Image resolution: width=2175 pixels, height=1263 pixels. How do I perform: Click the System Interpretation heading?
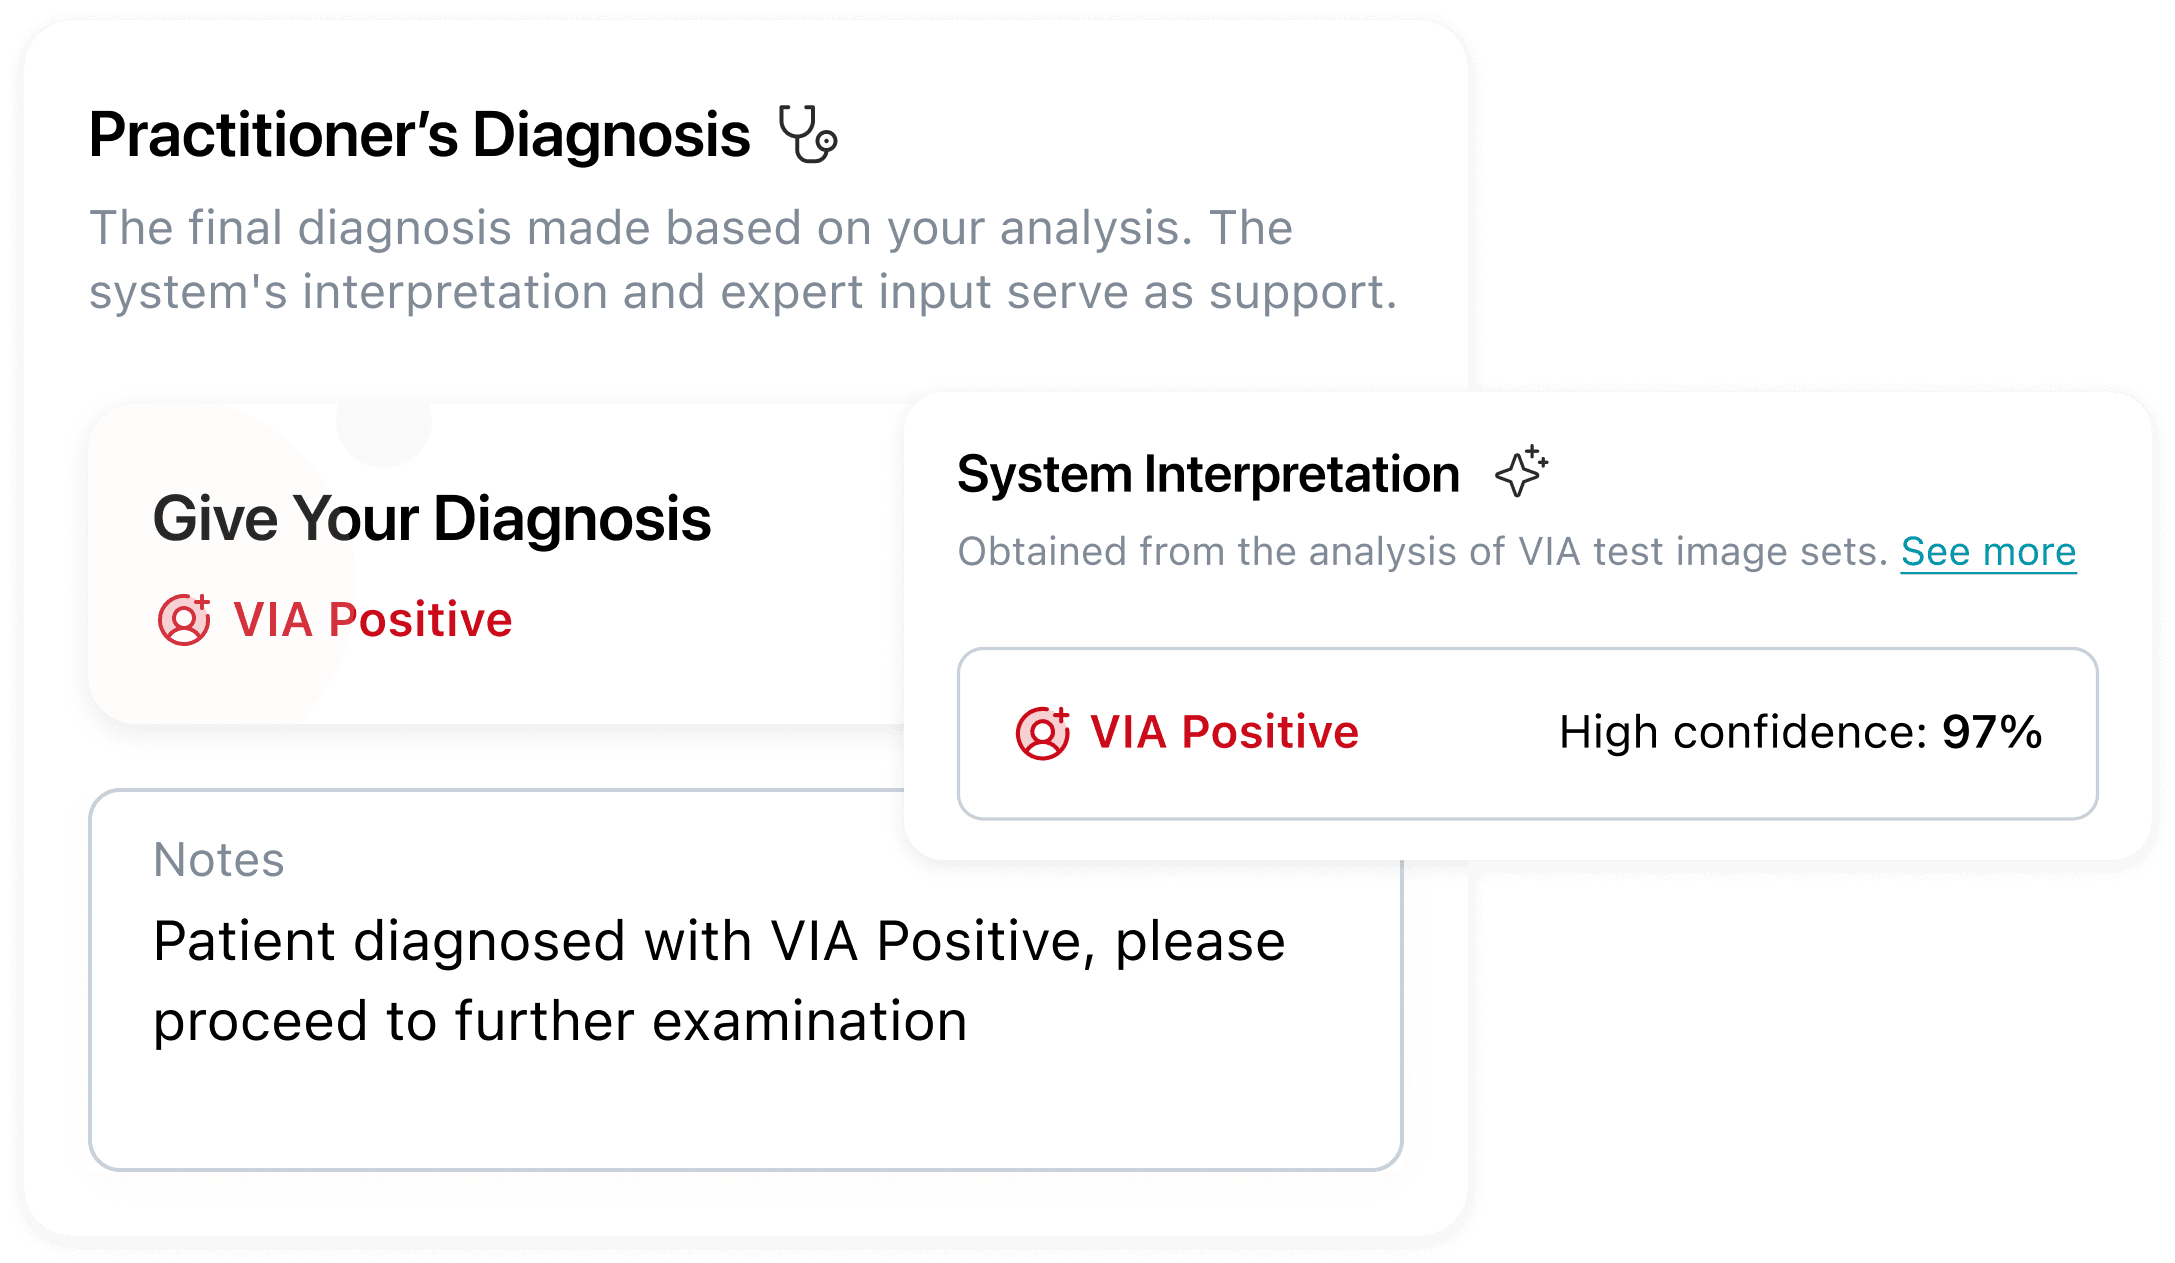tap(1208, 474)
